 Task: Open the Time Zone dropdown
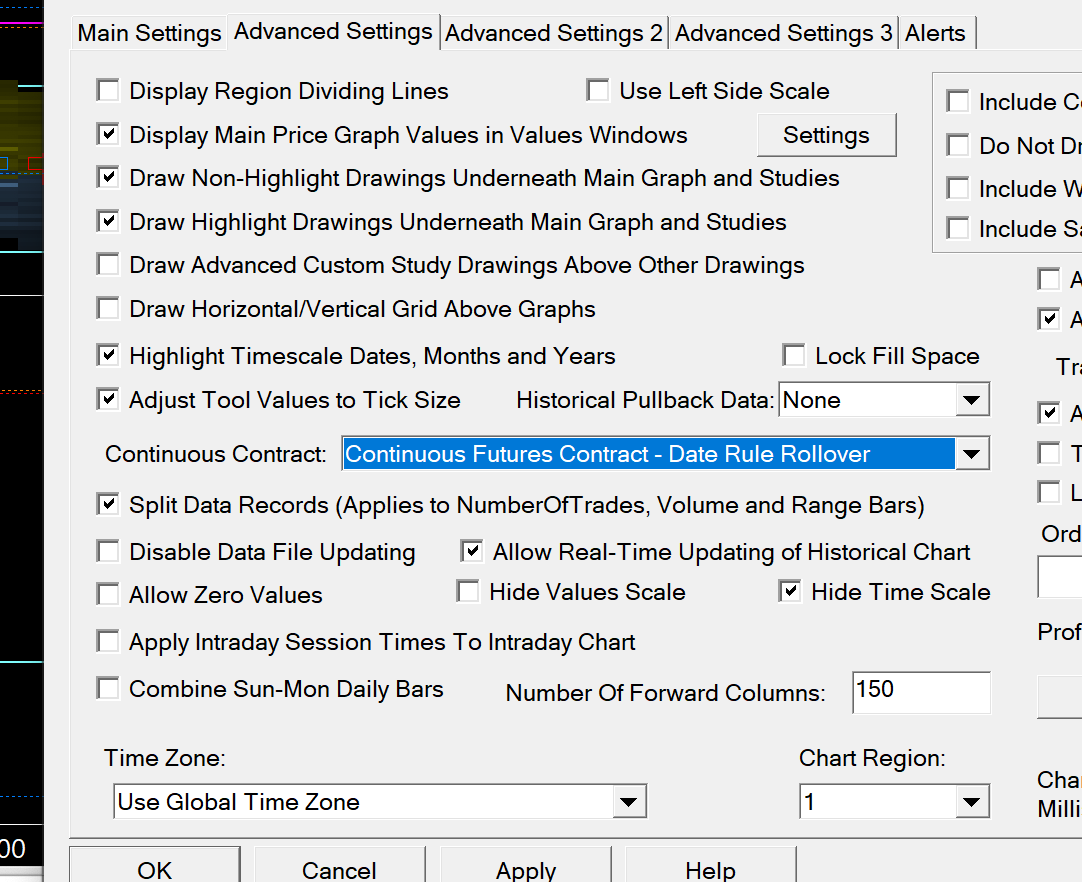[x=628, y=802]
